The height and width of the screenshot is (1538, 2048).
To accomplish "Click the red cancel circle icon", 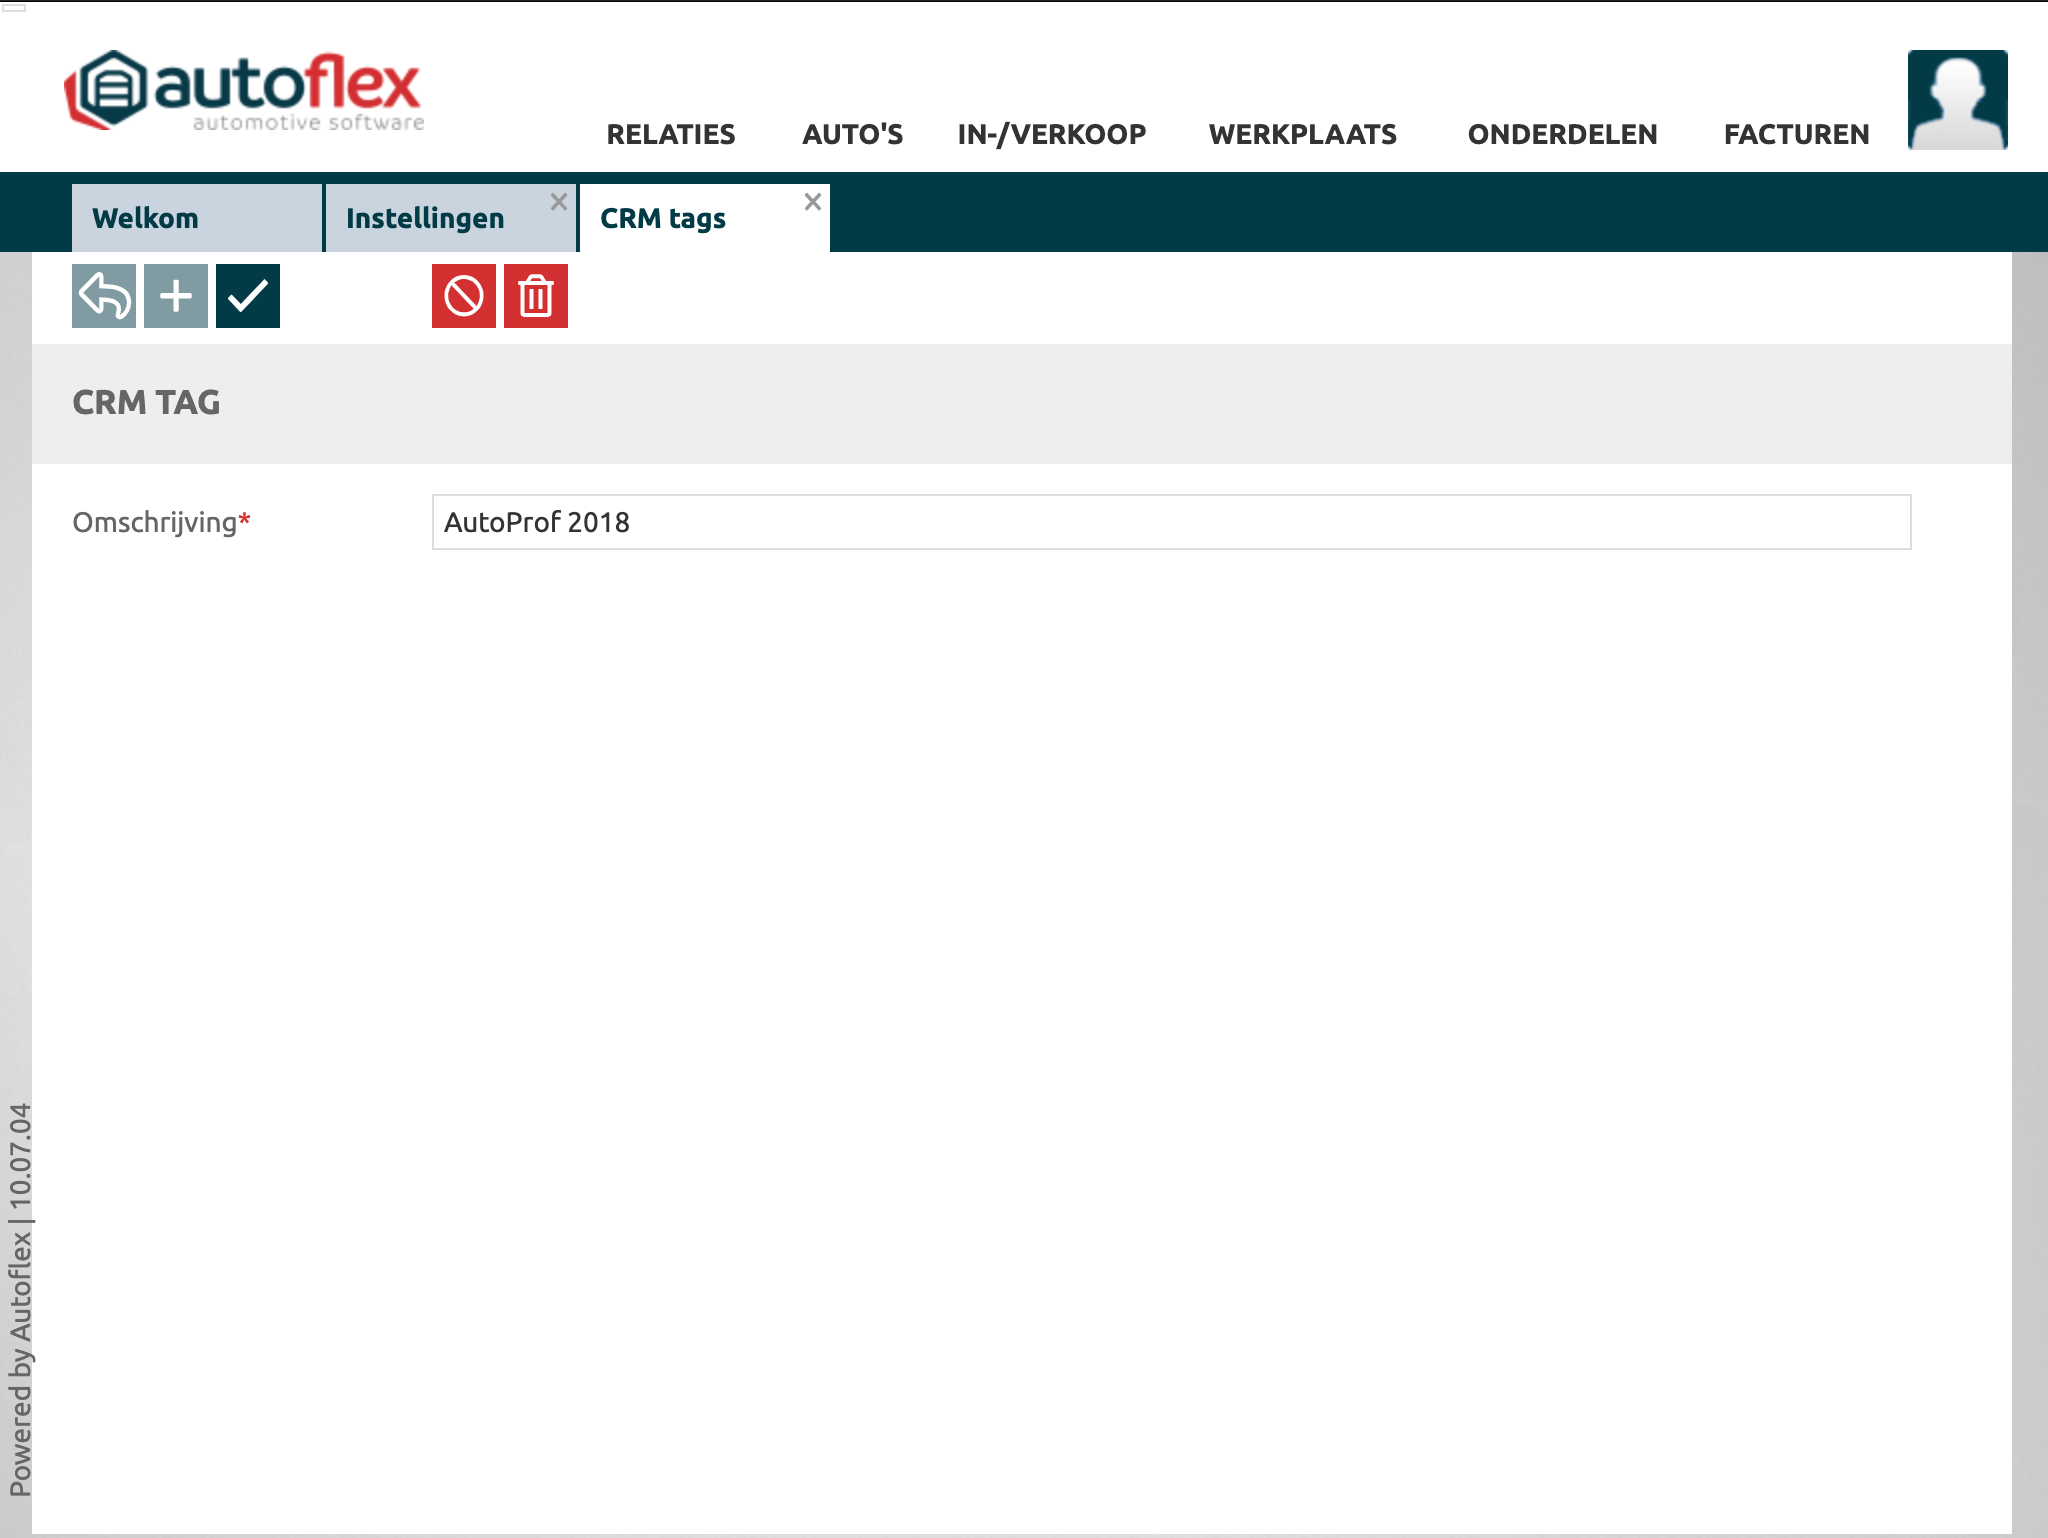I will [x=464, y=296].
